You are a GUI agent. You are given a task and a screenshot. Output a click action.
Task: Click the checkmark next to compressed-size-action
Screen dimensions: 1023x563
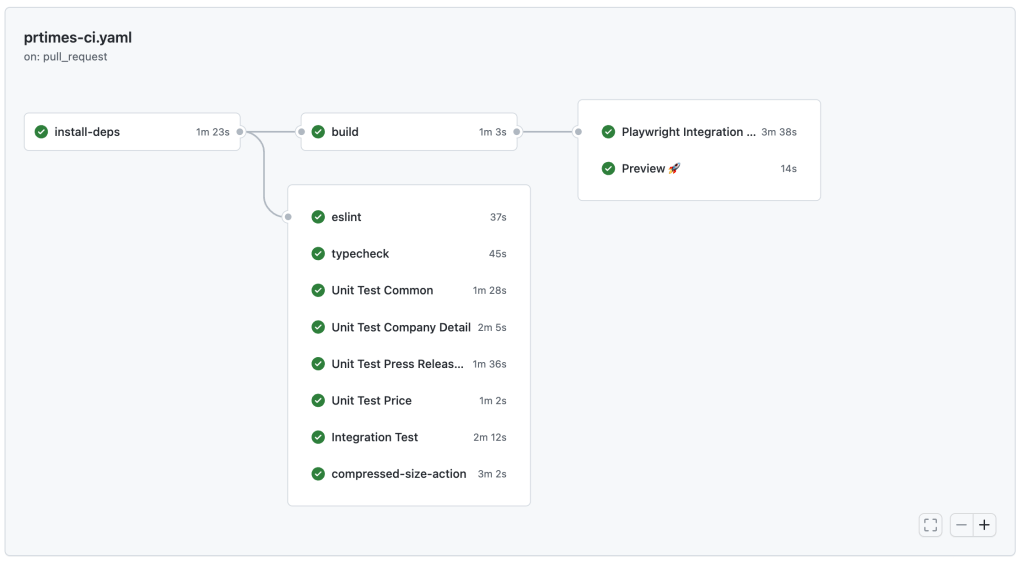[x=318, y=474]
